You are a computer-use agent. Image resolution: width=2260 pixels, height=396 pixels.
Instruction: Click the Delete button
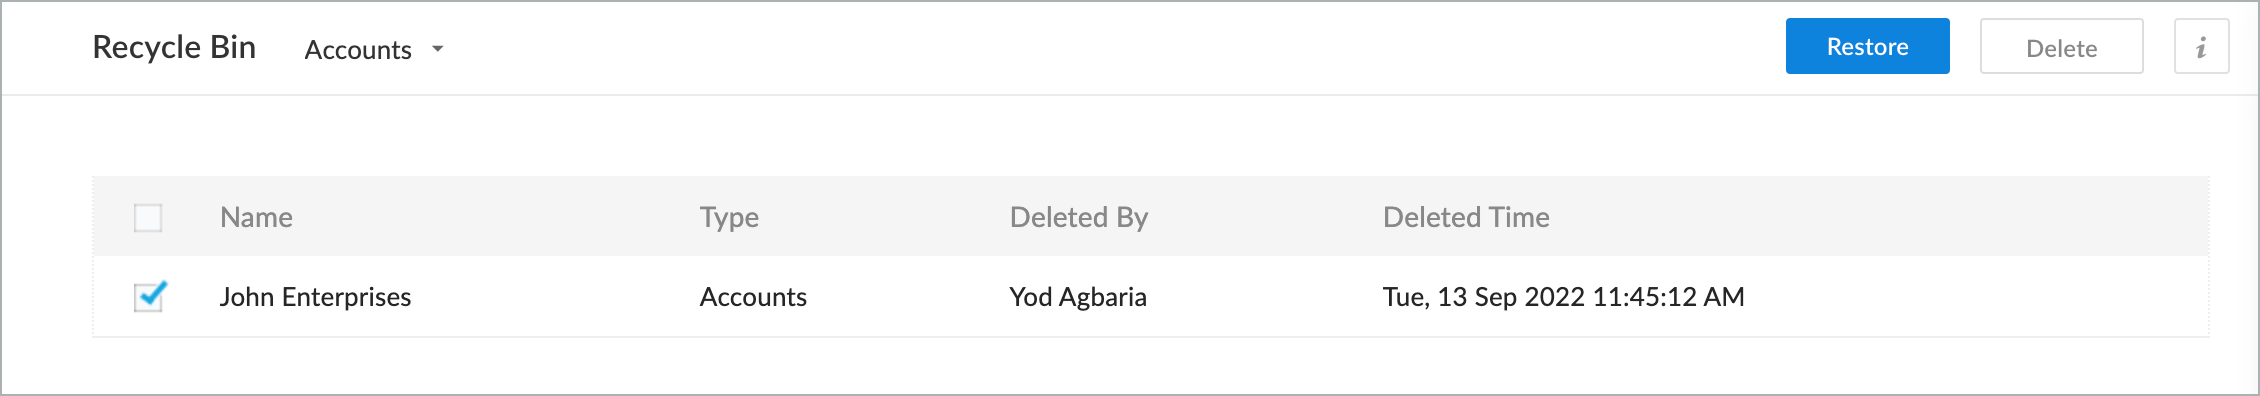point(2061,47)
